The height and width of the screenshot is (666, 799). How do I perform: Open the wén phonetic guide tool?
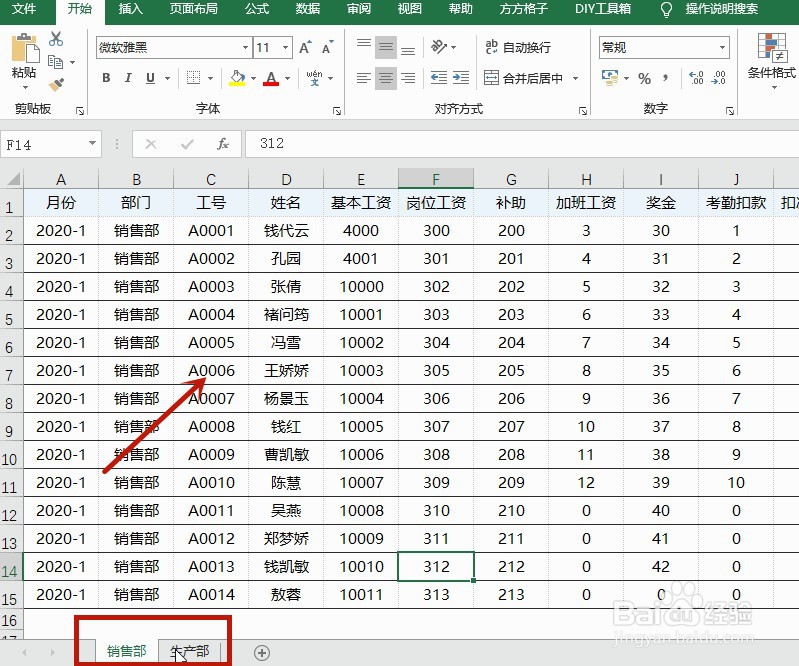tap(314, 78)
